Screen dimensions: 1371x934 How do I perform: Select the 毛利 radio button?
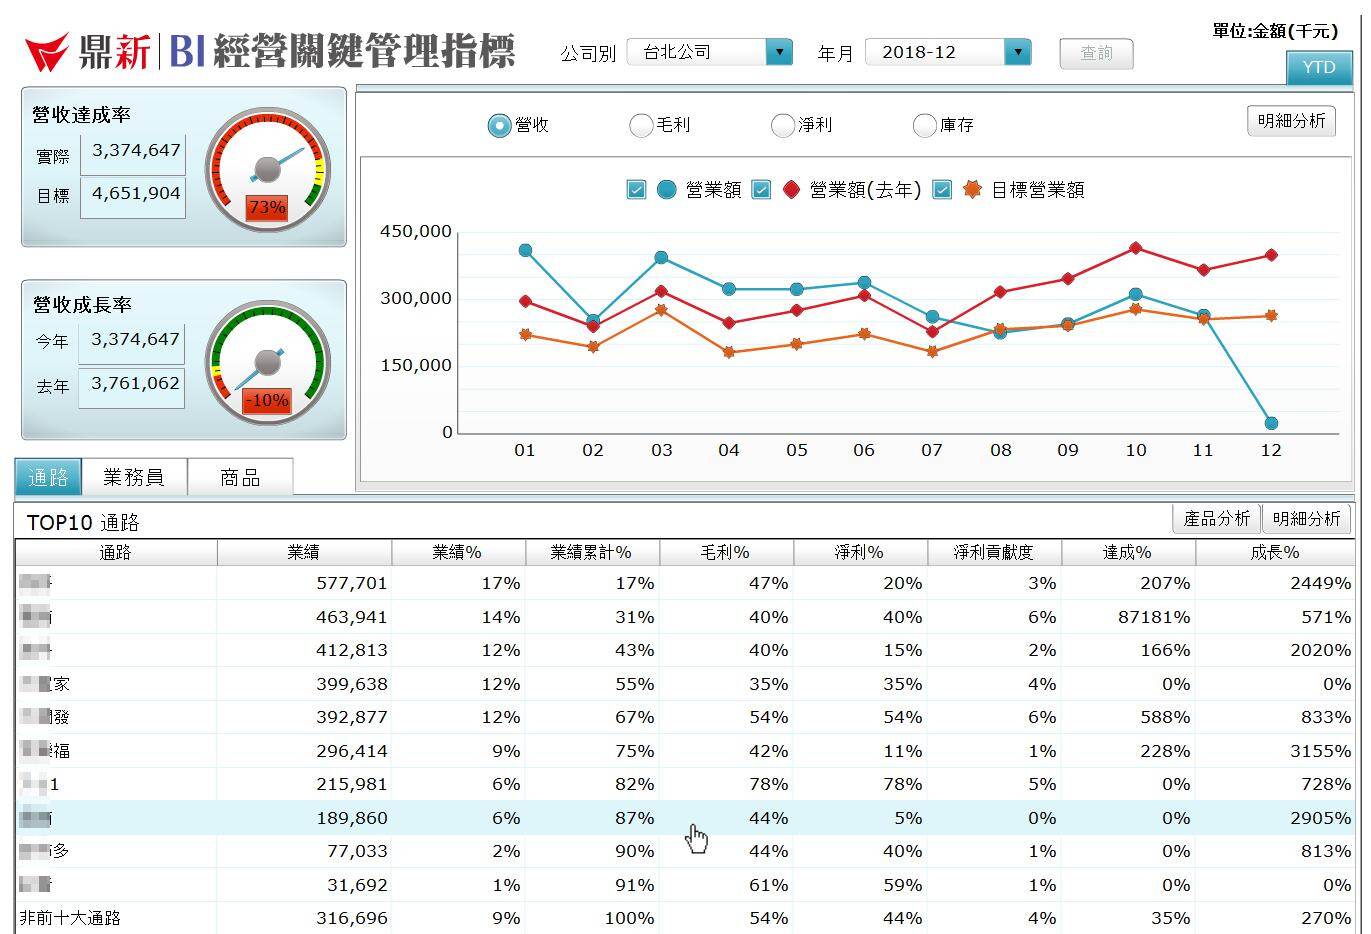[640, 125]
